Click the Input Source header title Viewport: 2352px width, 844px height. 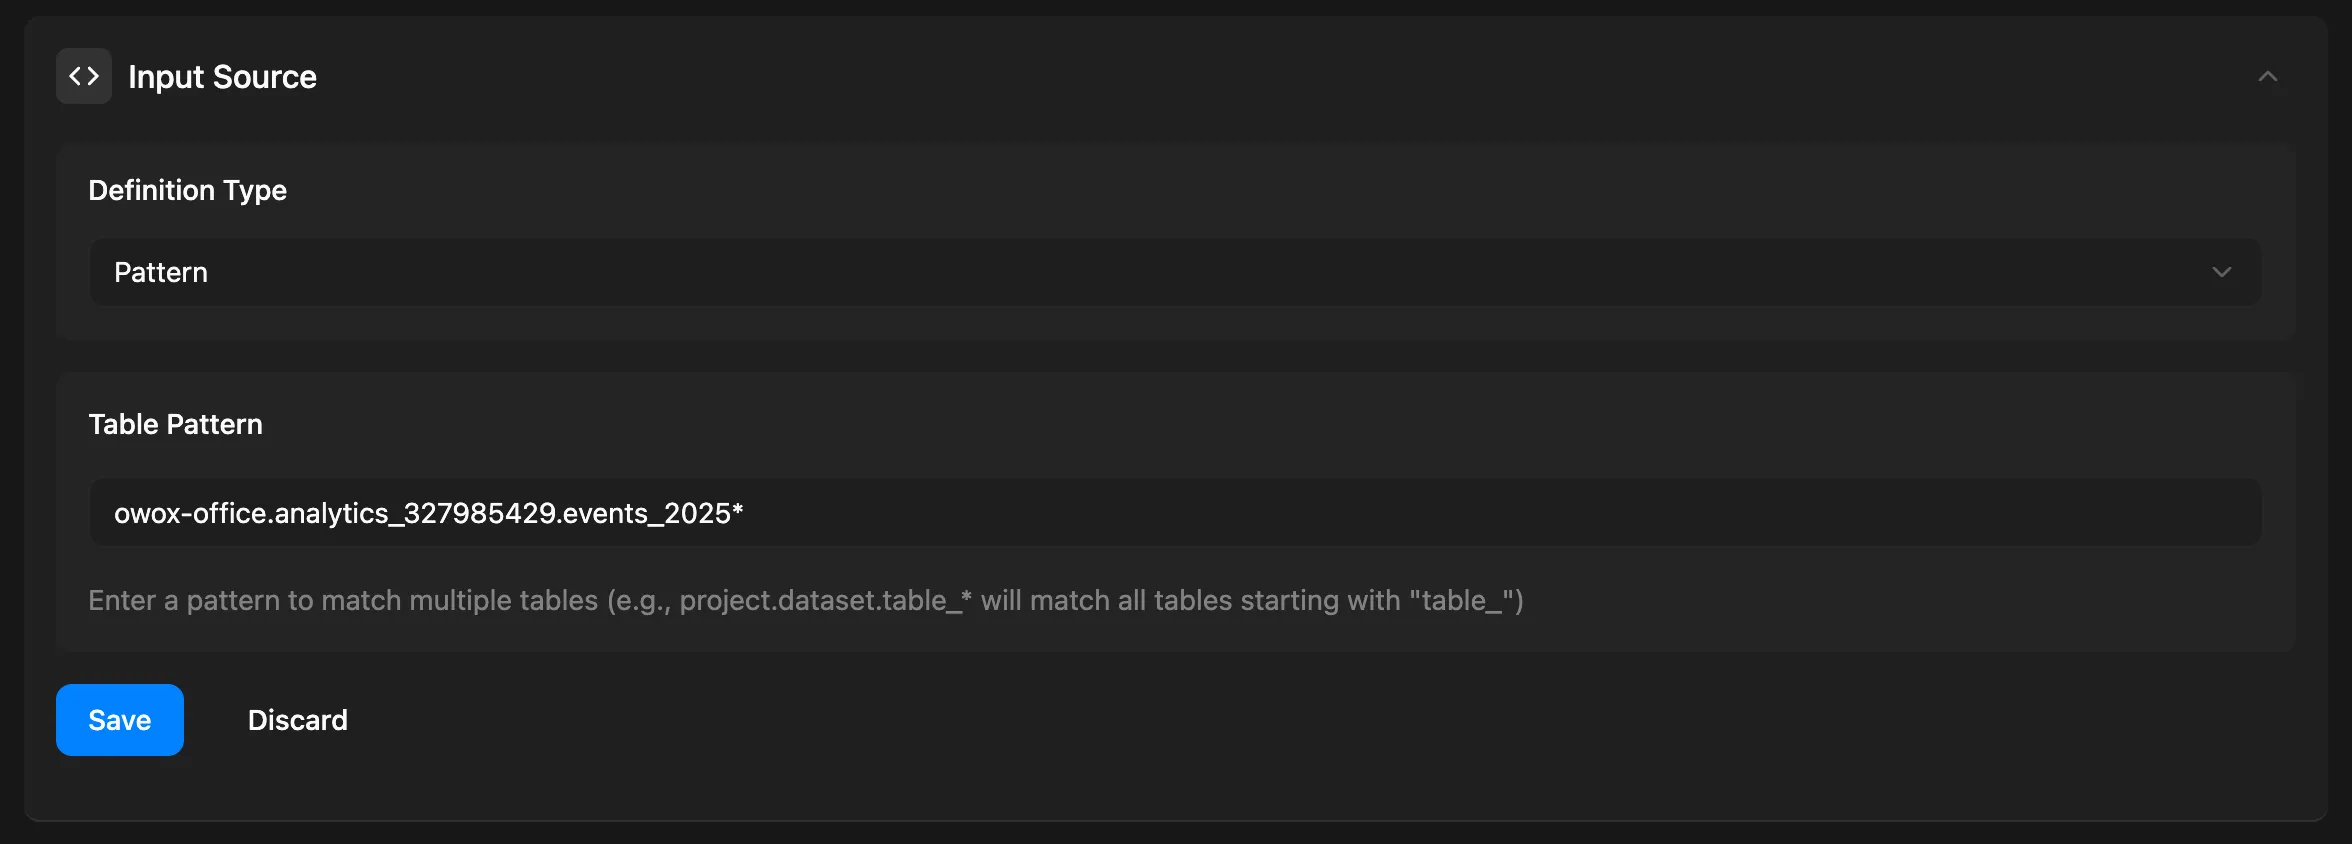click(222, 77)
